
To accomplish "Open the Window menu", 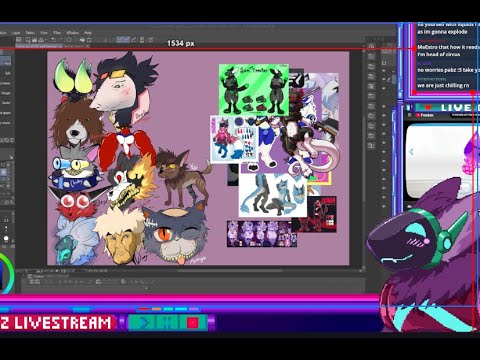I will pos(72,33).
